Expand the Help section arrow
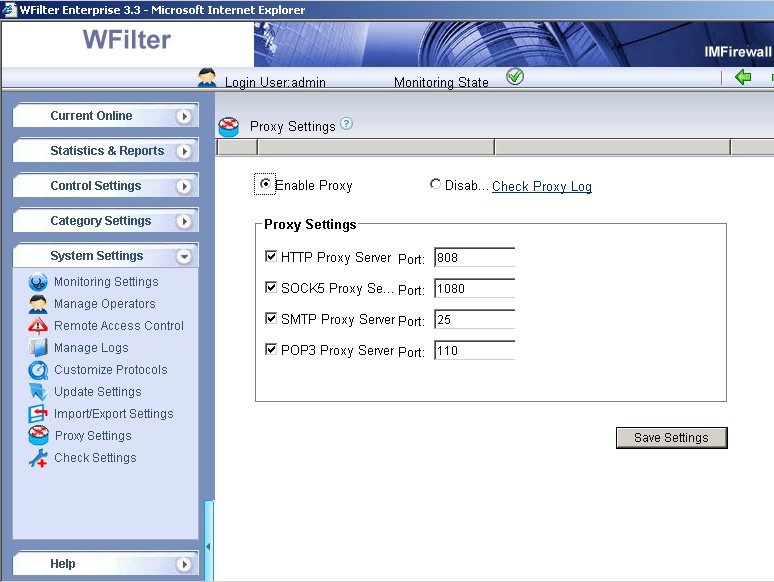The width and height of the screenshot is (774, 582). click(184, 564)
